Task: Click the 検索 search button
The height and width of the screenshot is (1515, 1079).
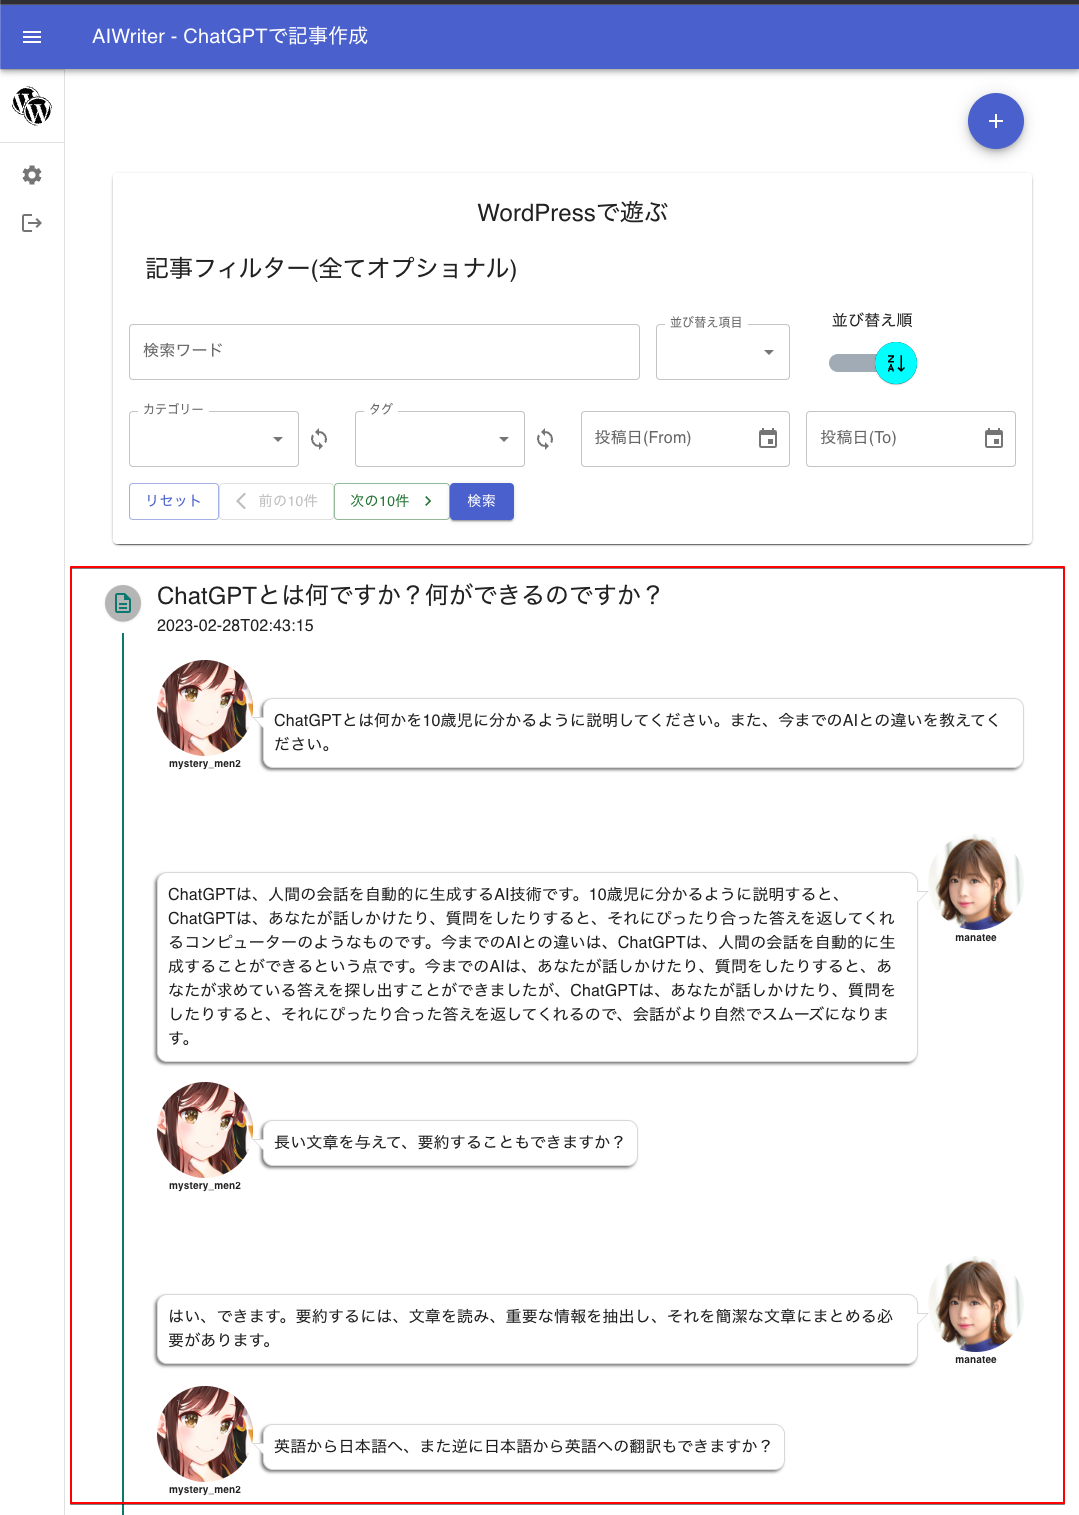Action: coord(482,501)
